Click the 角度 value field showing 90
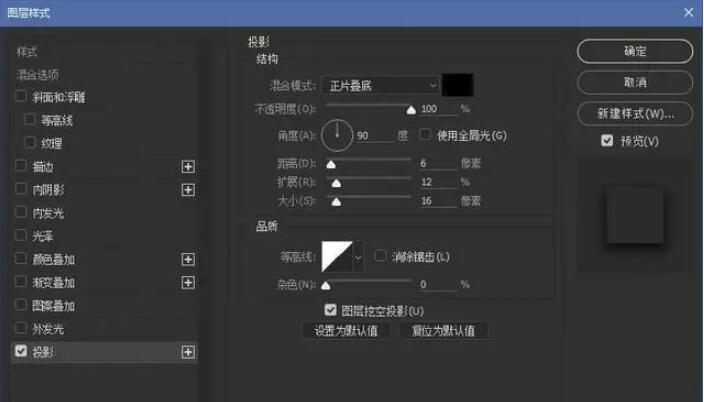Screen dimensions: 704x402 click(x=375, y=136)
